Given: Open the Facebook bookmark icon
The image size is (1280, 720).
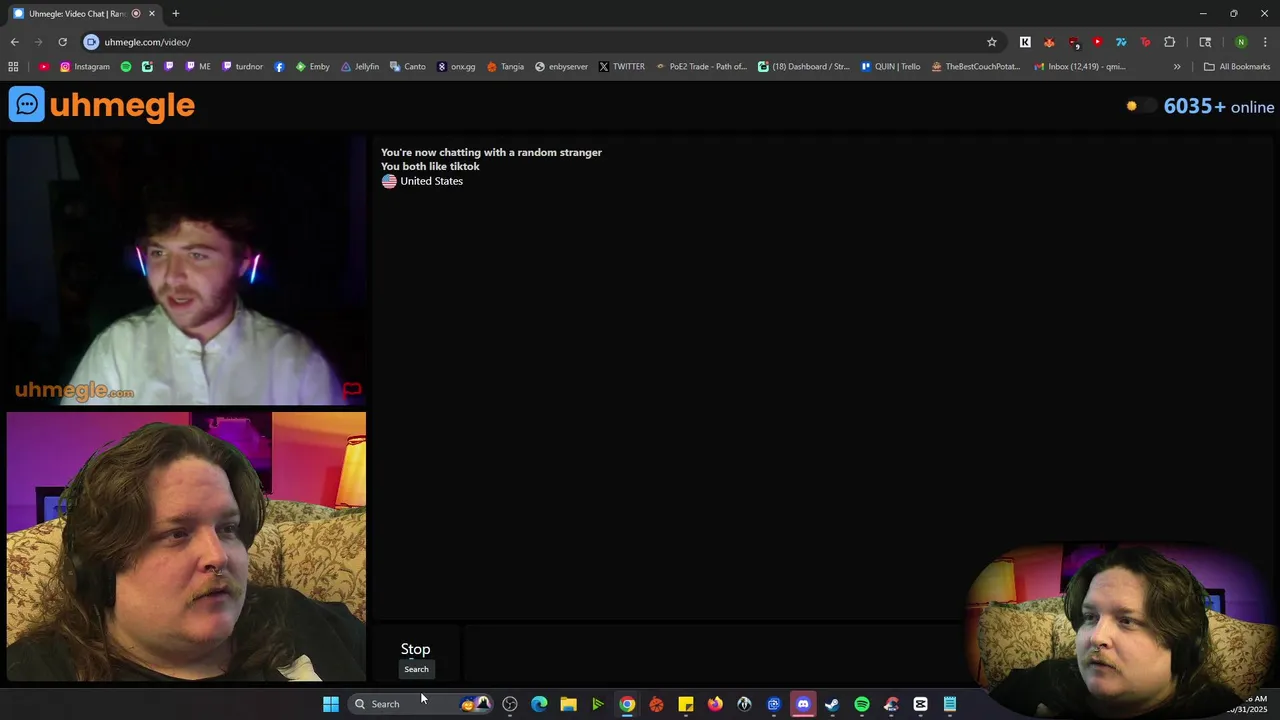Looking at the screenshot, I should (279, 67).
